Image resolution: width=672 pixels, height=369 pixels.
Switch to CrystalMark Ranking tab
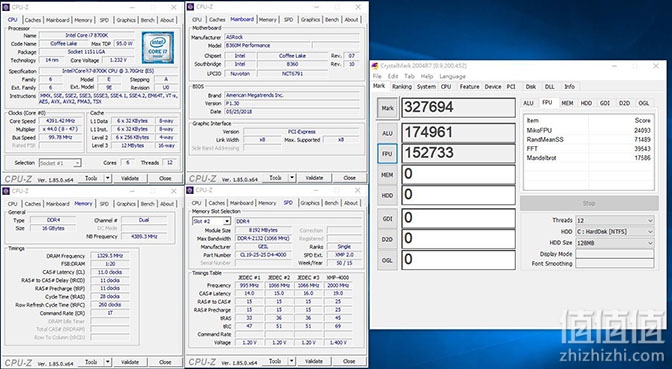pyautogui.click(x=402, y=87)
